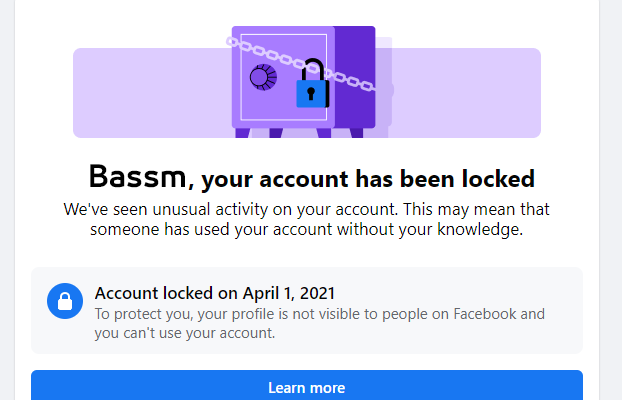Click the 'your account has been locked' heading
622x400 pixels.
[368, 179]
